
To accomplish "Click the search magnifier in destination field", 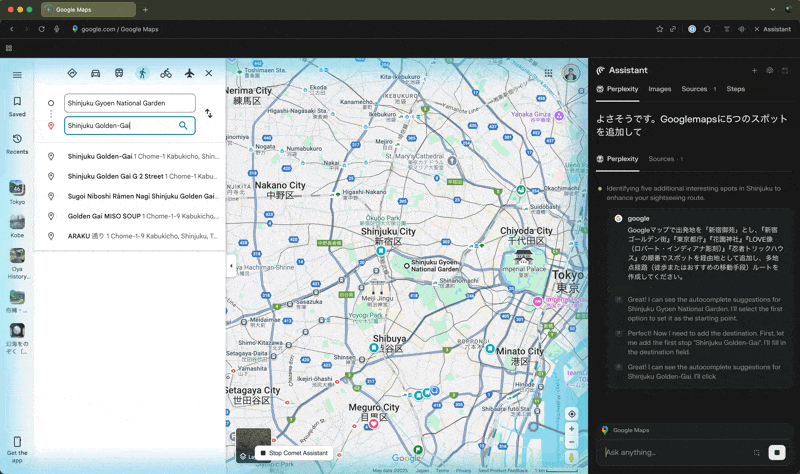I will click(x=183, y=126).
